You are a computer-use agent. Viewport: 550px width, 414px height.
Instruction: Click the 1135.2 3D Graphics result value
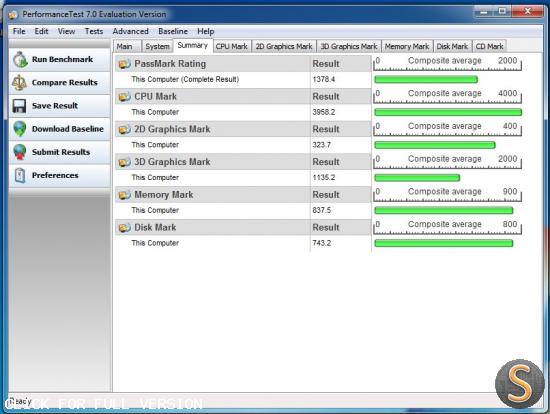323,178
